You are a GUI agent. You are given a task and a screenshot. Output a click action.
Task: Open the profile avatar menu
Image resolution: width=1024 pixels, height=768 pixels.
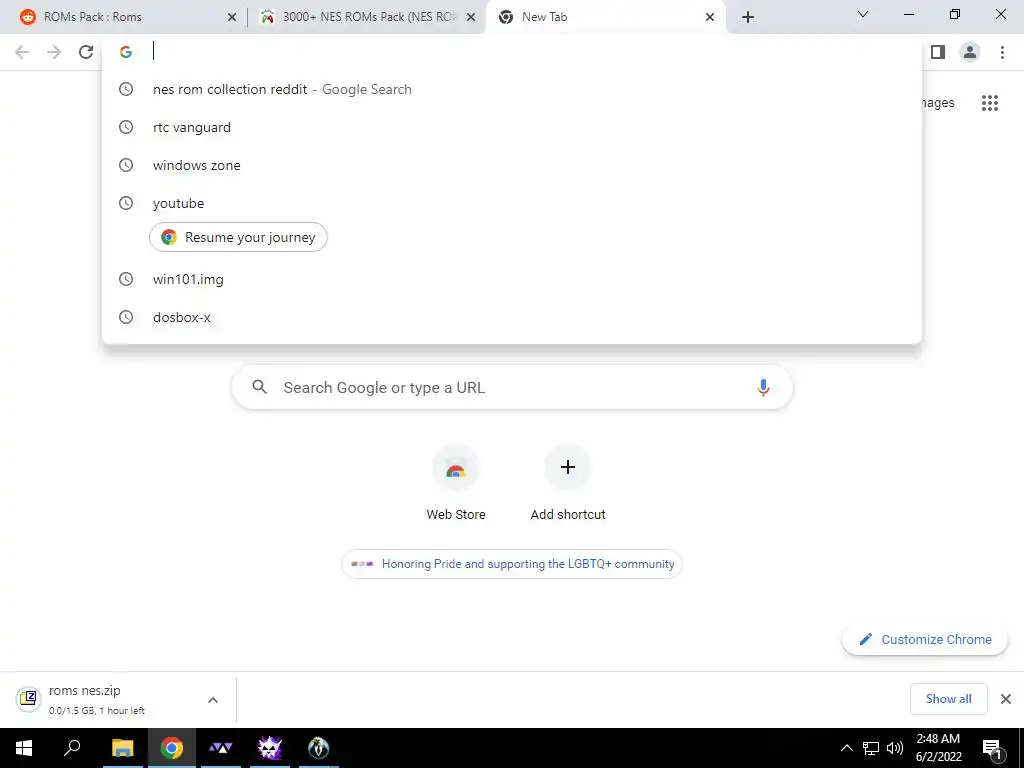click(x=970, y=52)
